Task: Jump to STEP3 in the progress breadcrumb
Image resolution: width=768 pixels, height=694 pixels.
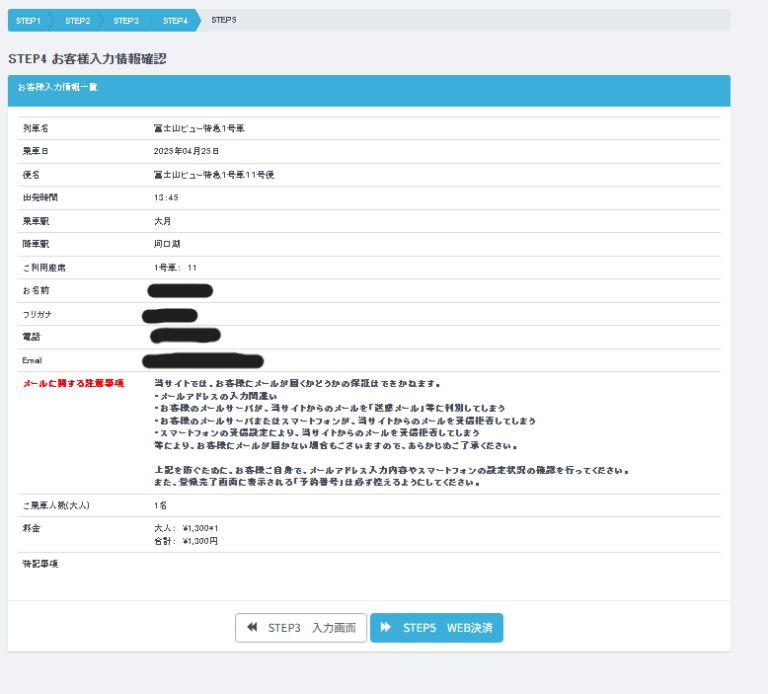Action: (126, 20)
